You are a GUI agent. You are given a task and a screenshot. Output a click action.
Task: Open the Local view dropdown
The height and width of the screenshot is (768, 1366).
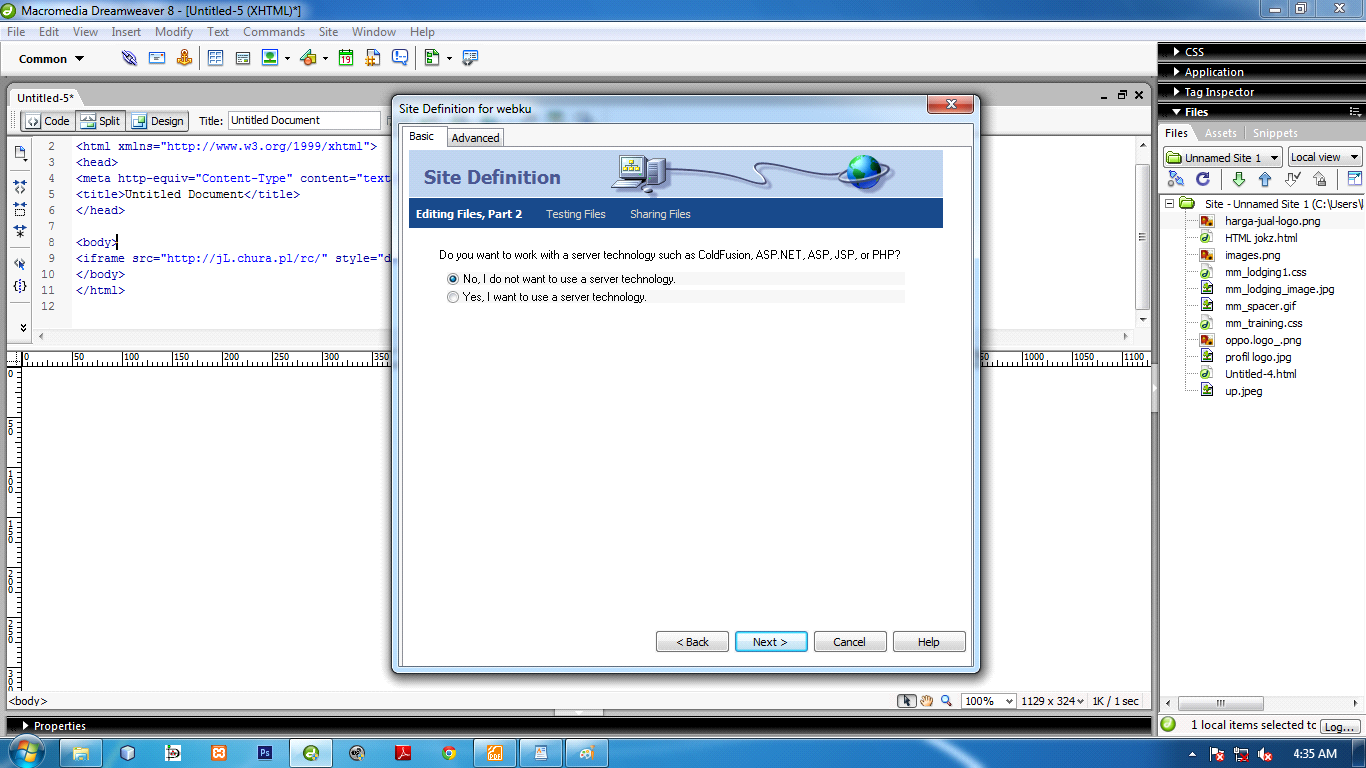coord(1324,157)
